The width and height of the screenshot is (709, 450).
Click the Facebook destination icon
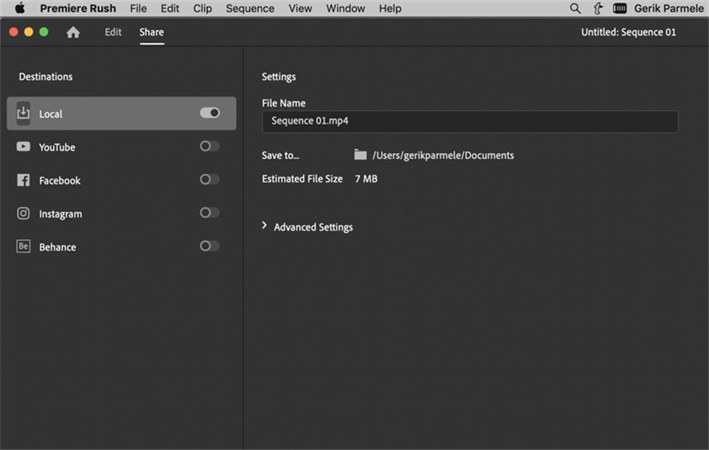click(23, 180)
